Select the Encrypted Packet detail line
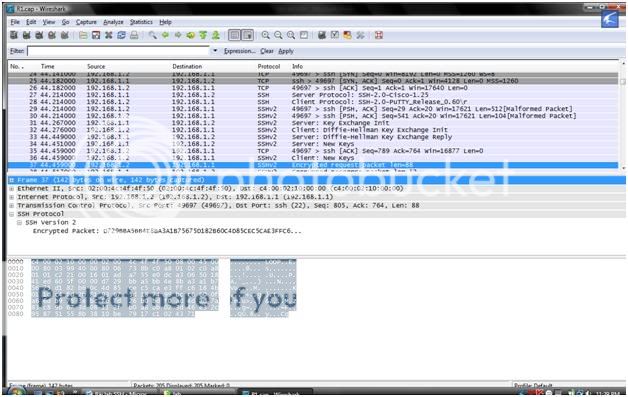 (x=167, y=231)
